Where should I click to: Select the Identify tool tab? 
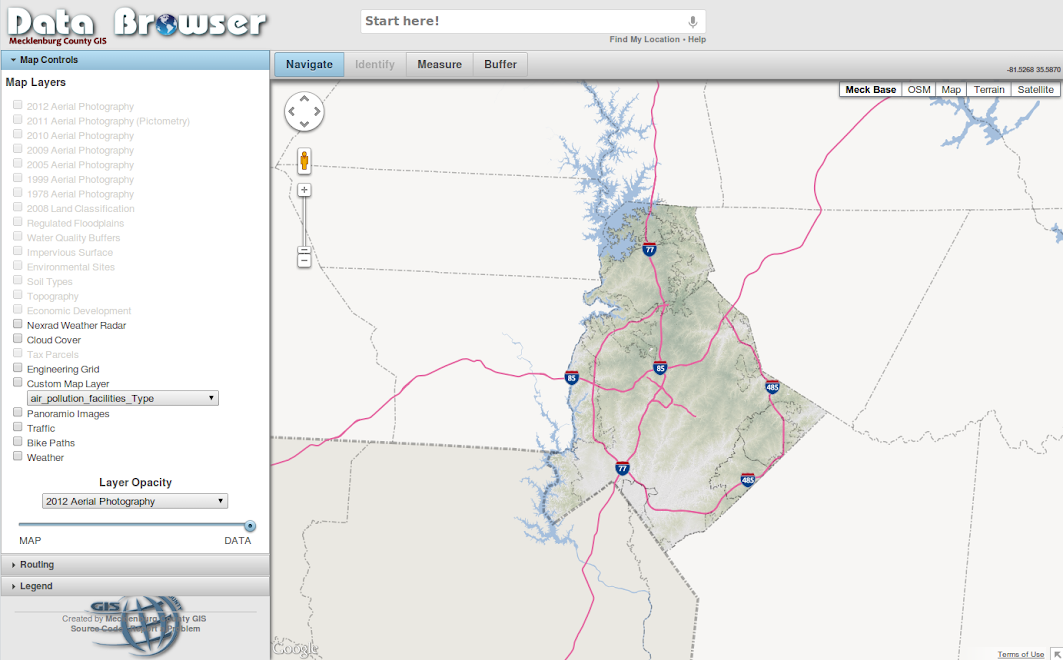click(375, 64)
